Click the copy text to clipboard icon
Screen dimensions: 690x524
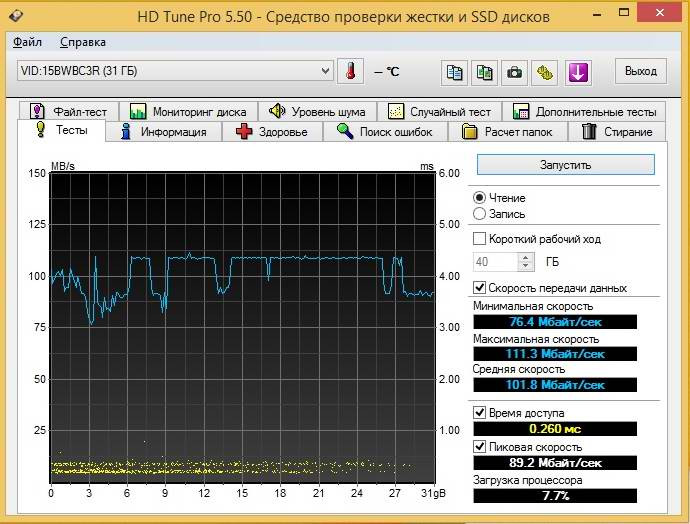coord(454,72)
